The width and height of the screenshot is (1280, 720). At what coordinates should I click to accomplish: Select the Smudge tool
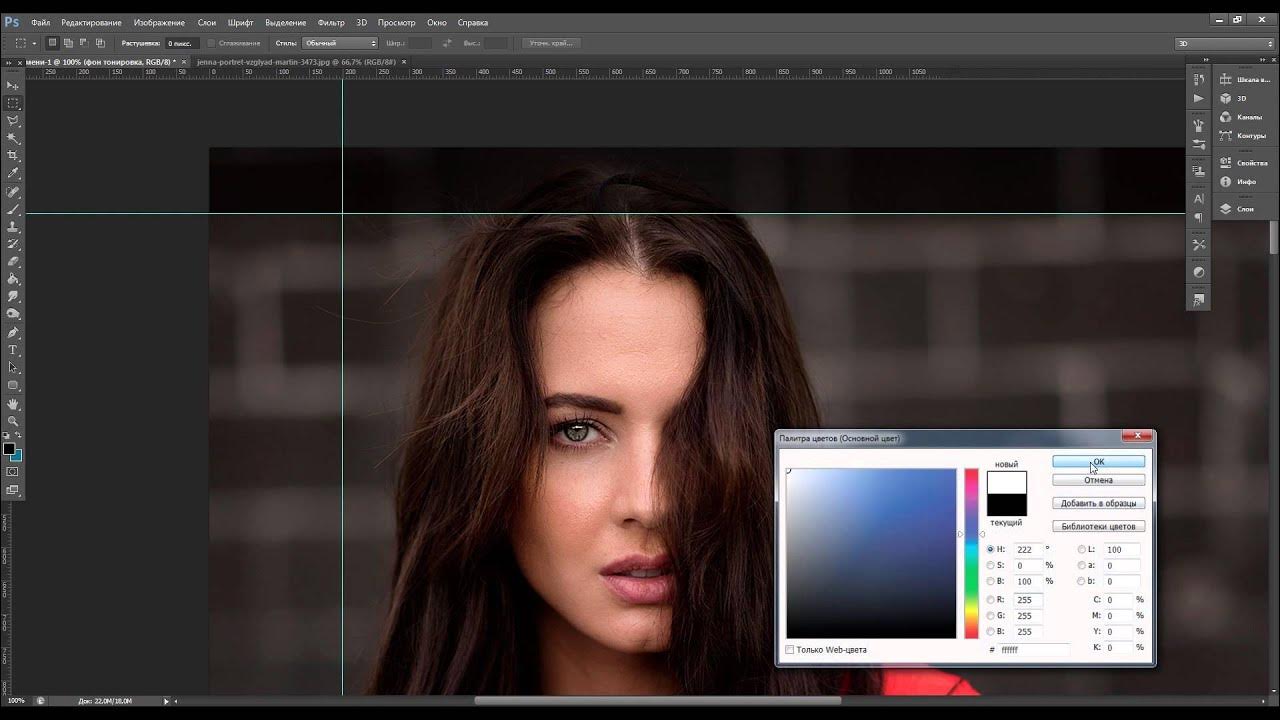[x=13, y=297]
